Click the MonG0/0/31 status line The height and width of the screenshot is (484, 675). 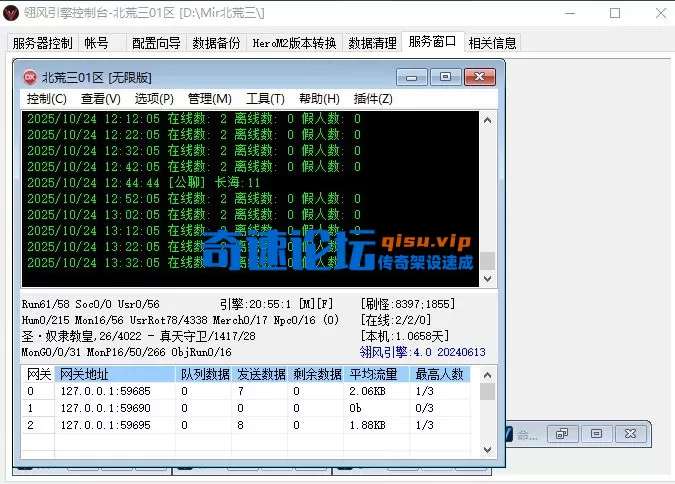(127, 352)
